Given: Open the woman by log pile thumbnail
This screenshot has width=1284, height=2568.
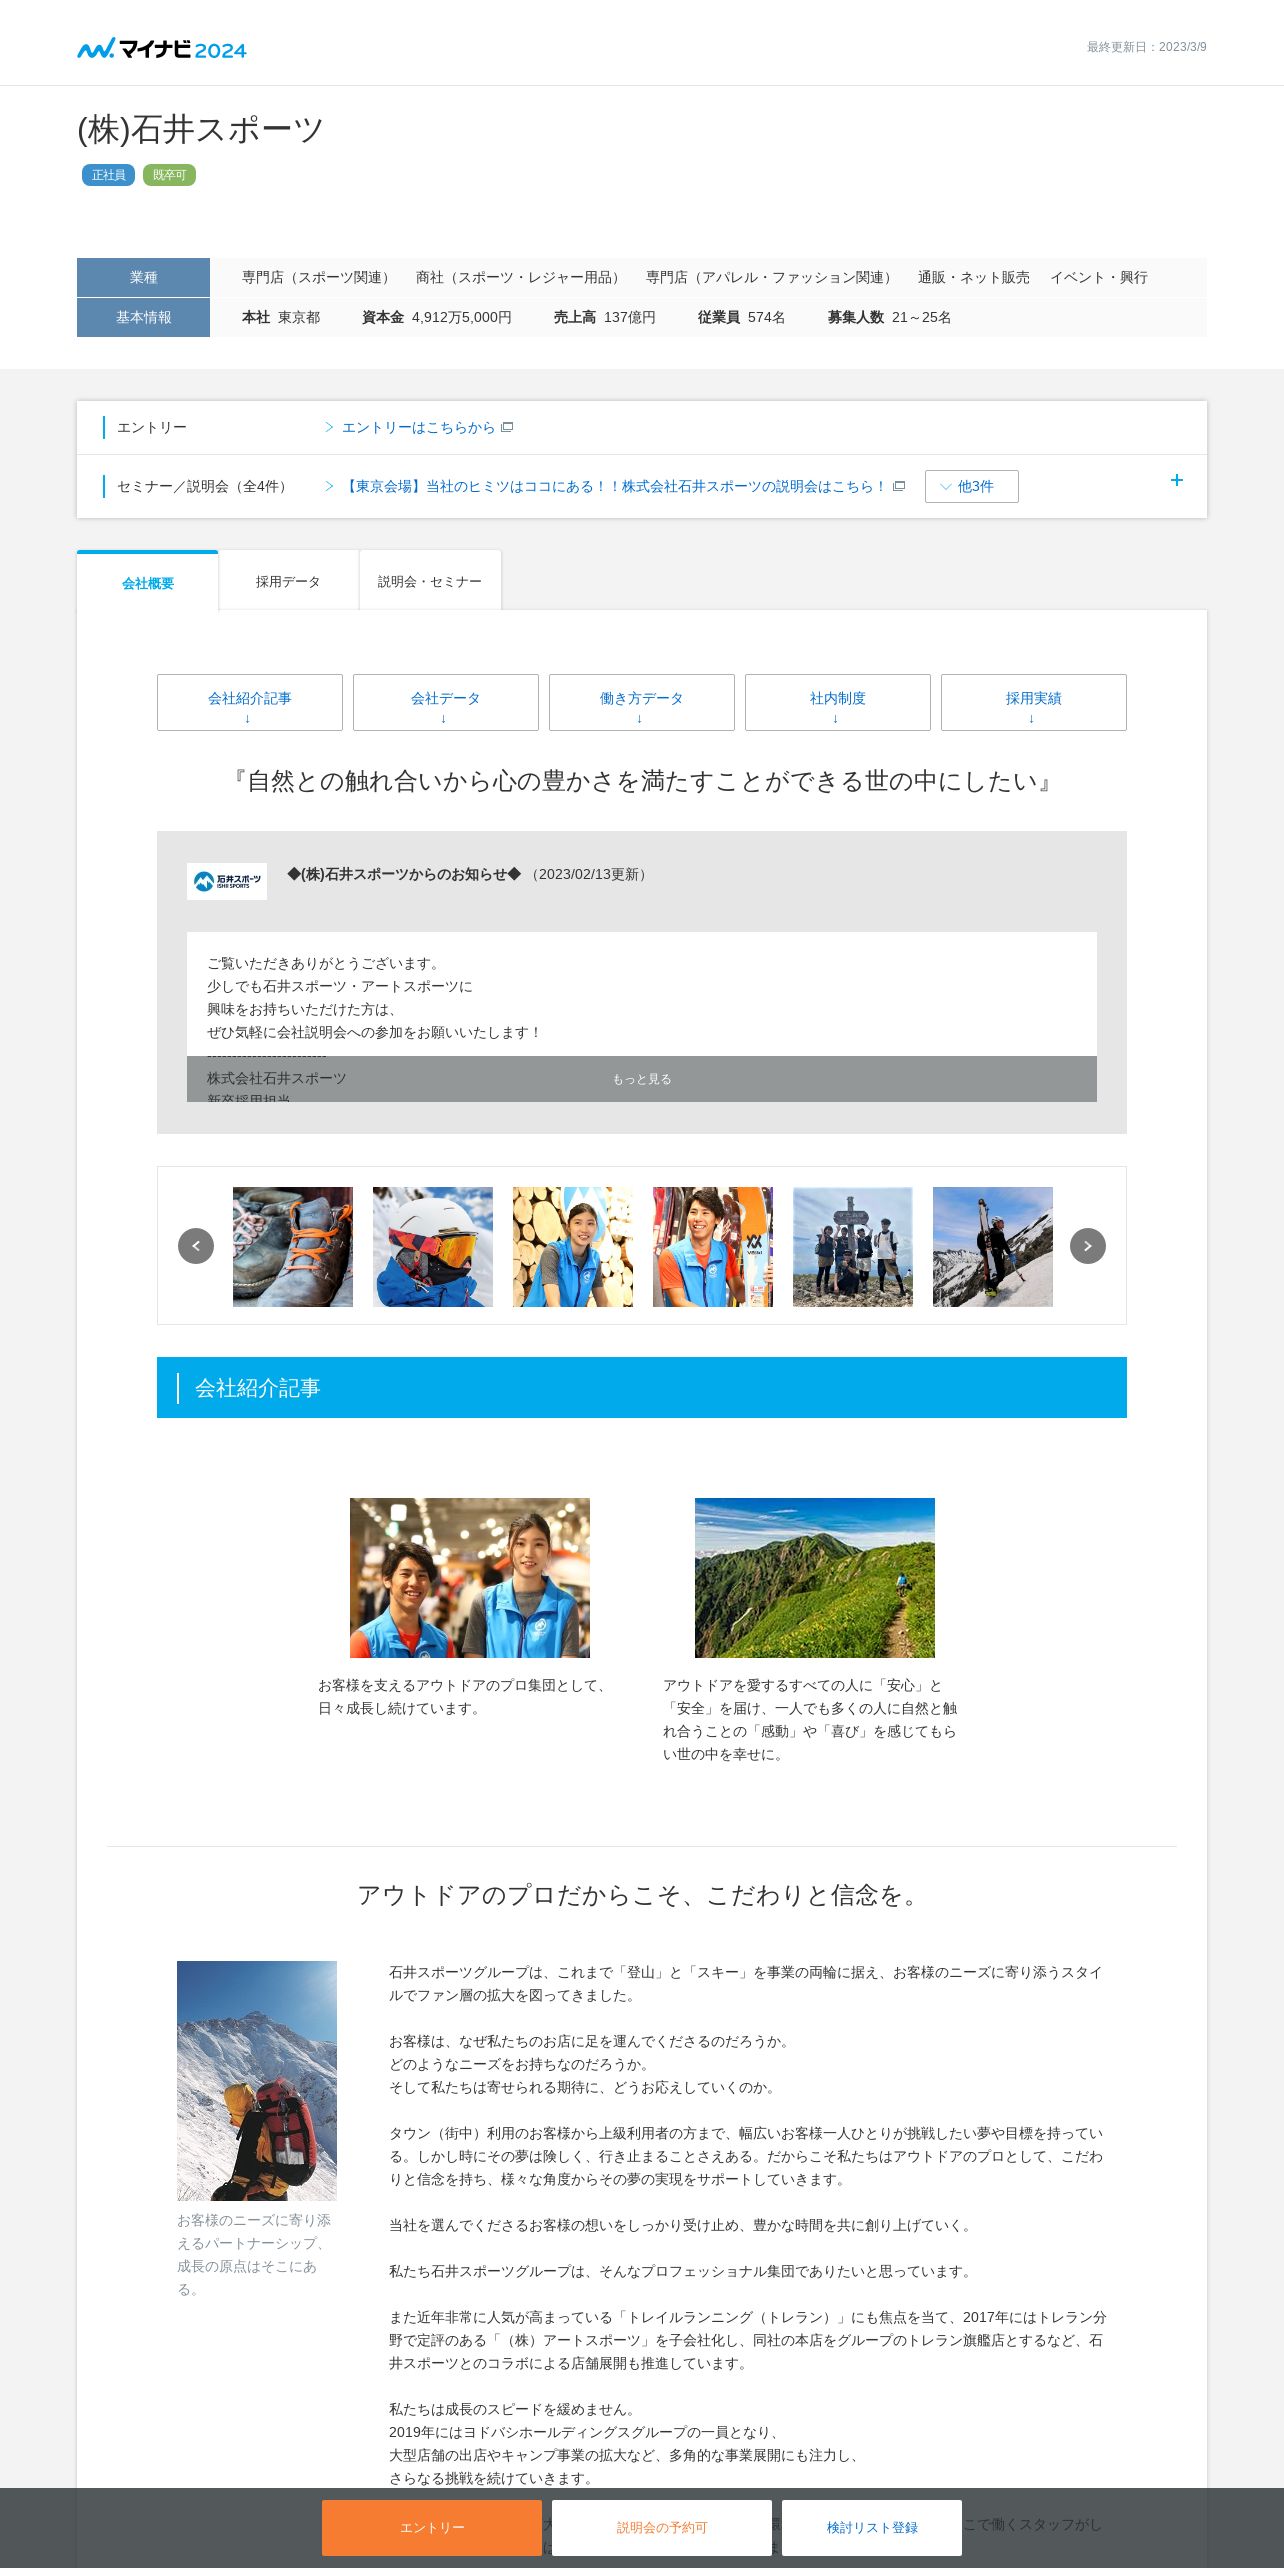Looking at the screenshot, I should (573, 1246).
